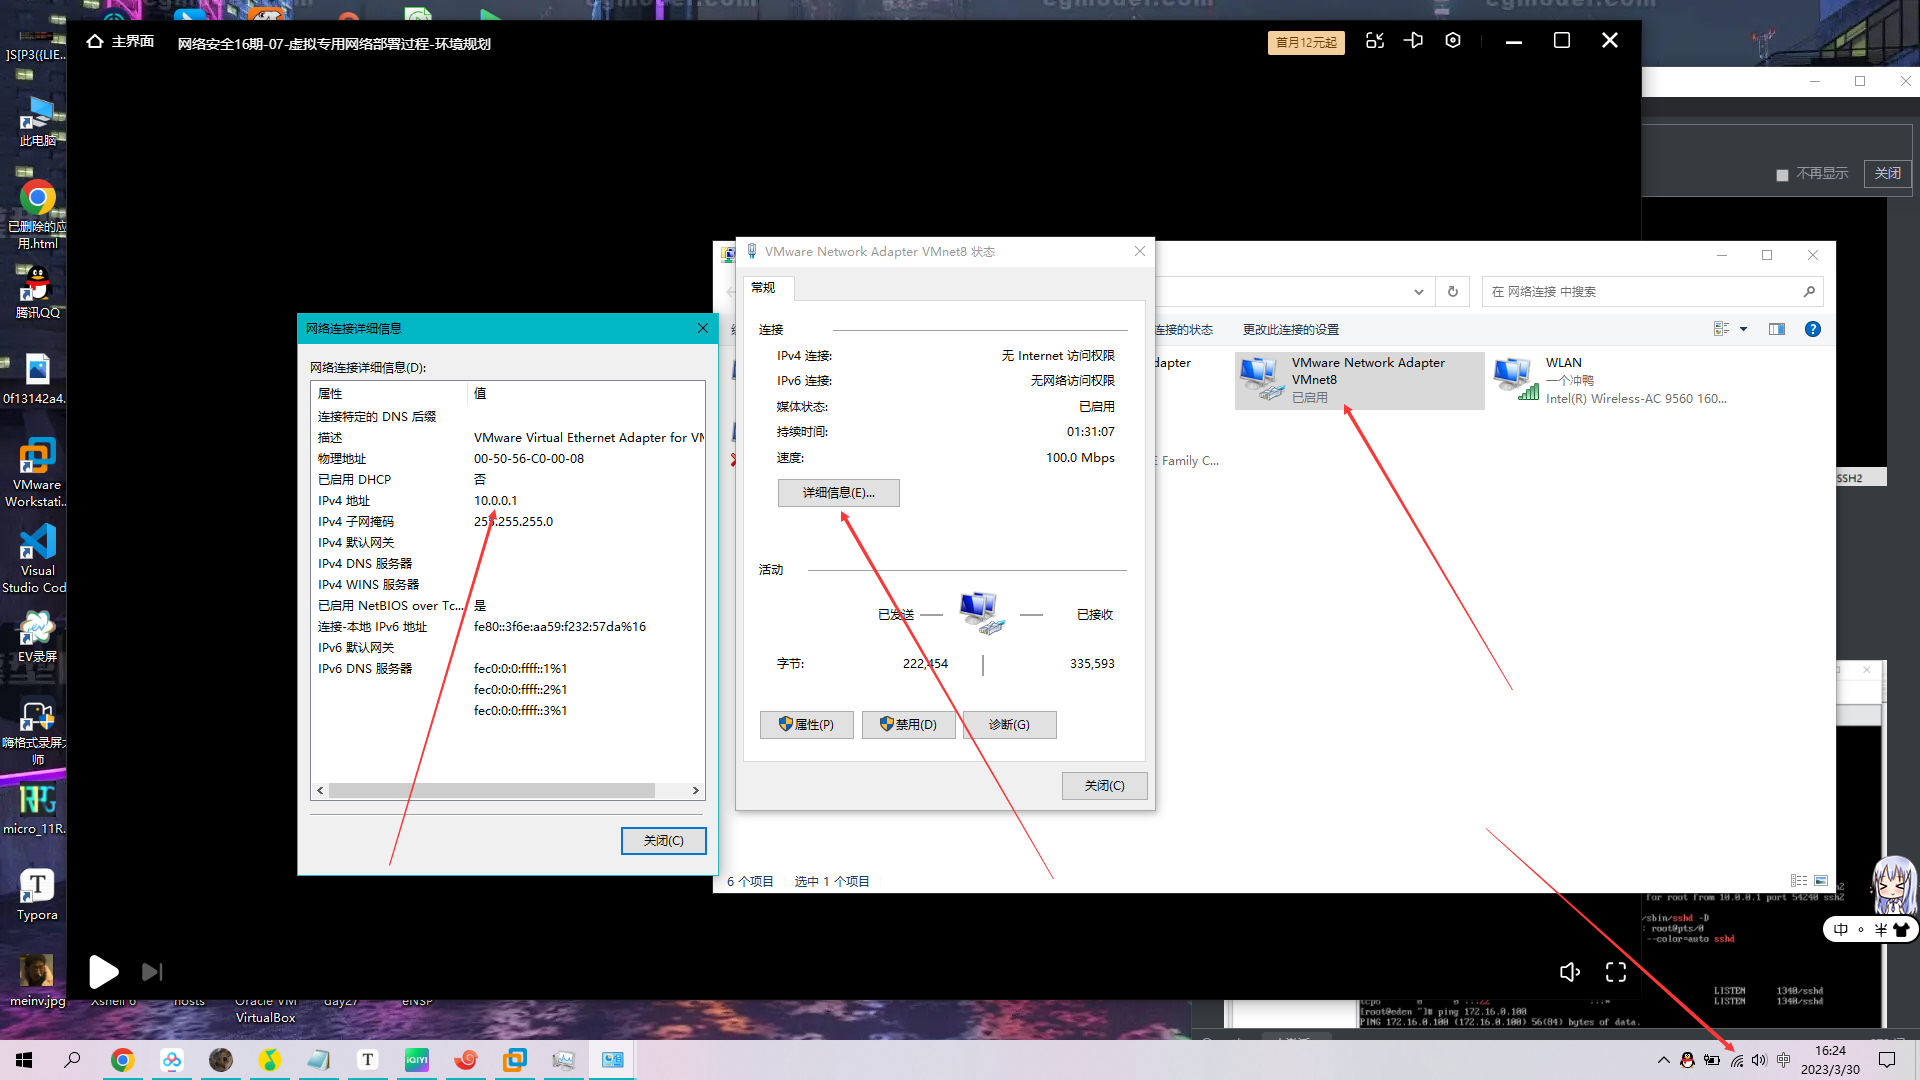The height and width of the screenshot is (1080, 1920).
Task: Enter fullscreen mode in the player
Action: click(1616, 972)
